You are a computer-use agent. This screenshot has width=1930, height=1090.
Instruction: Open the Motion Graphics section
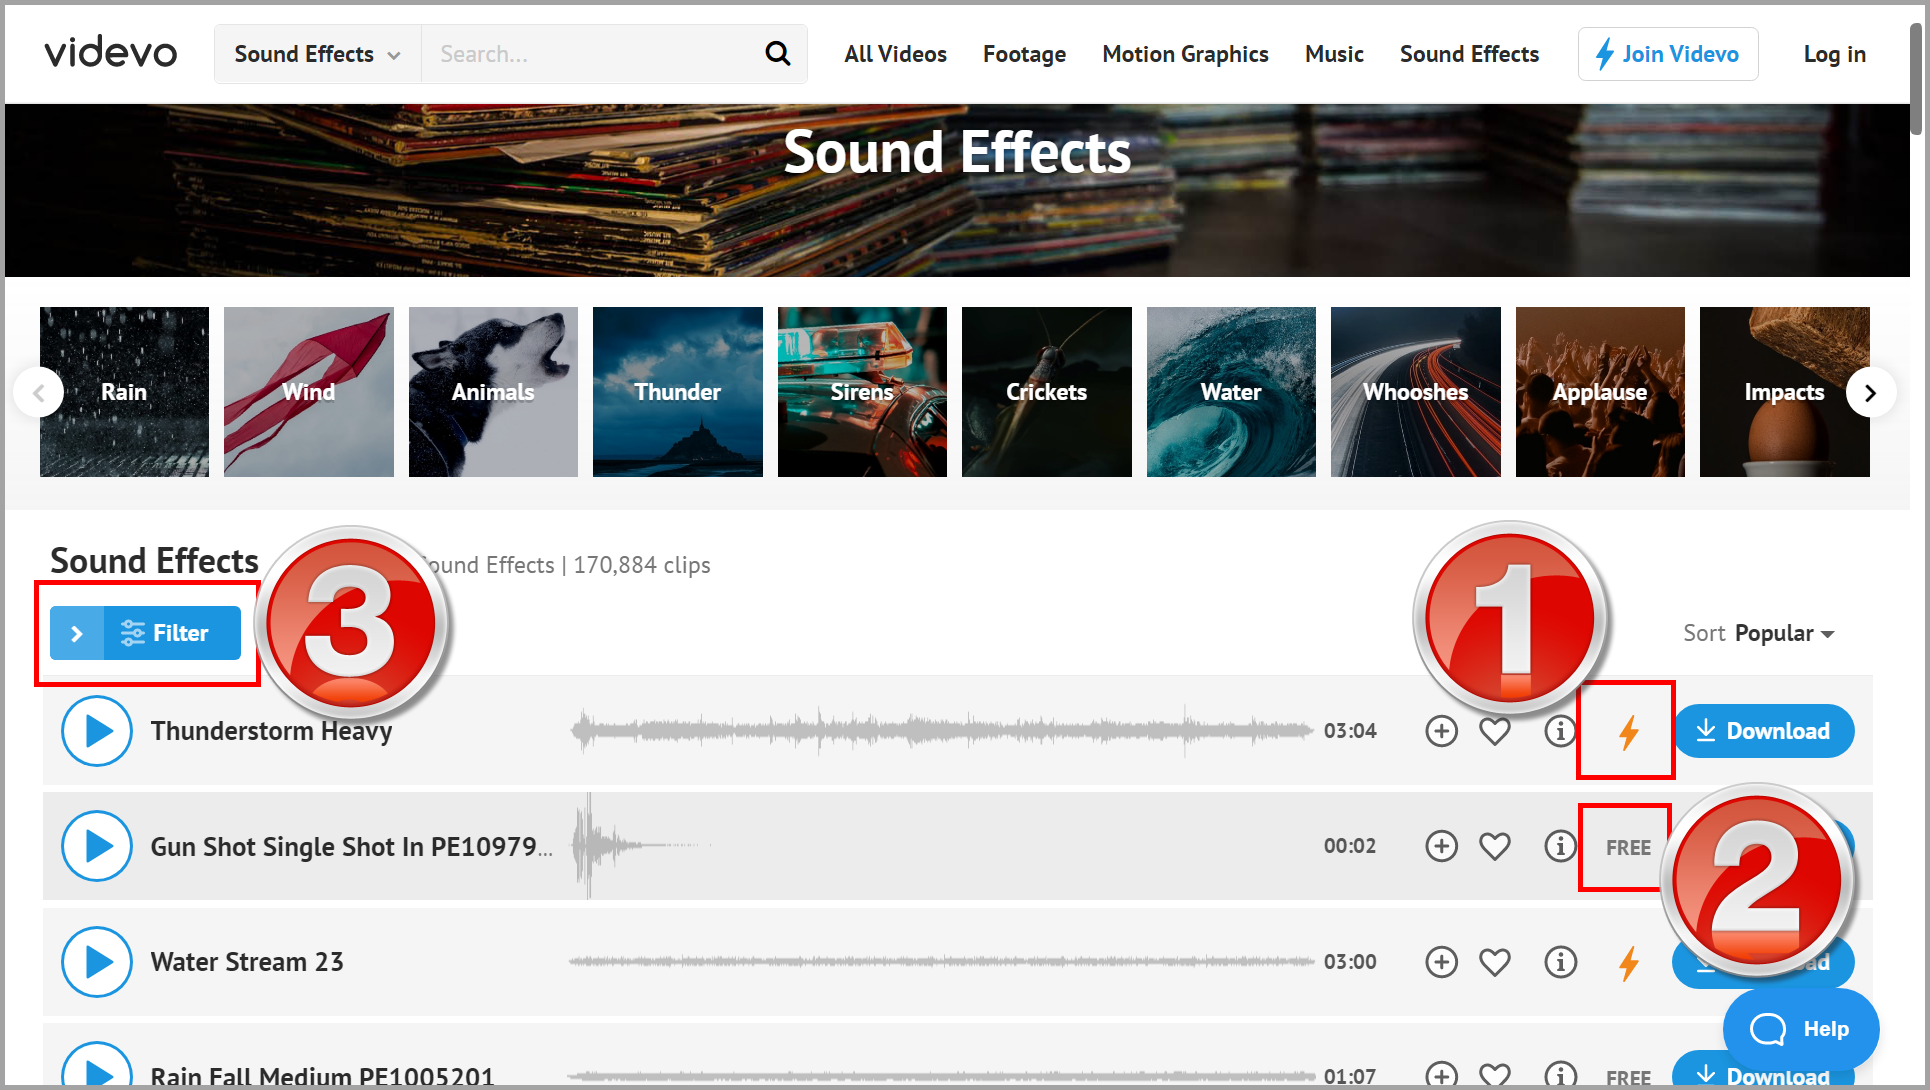1185,54
